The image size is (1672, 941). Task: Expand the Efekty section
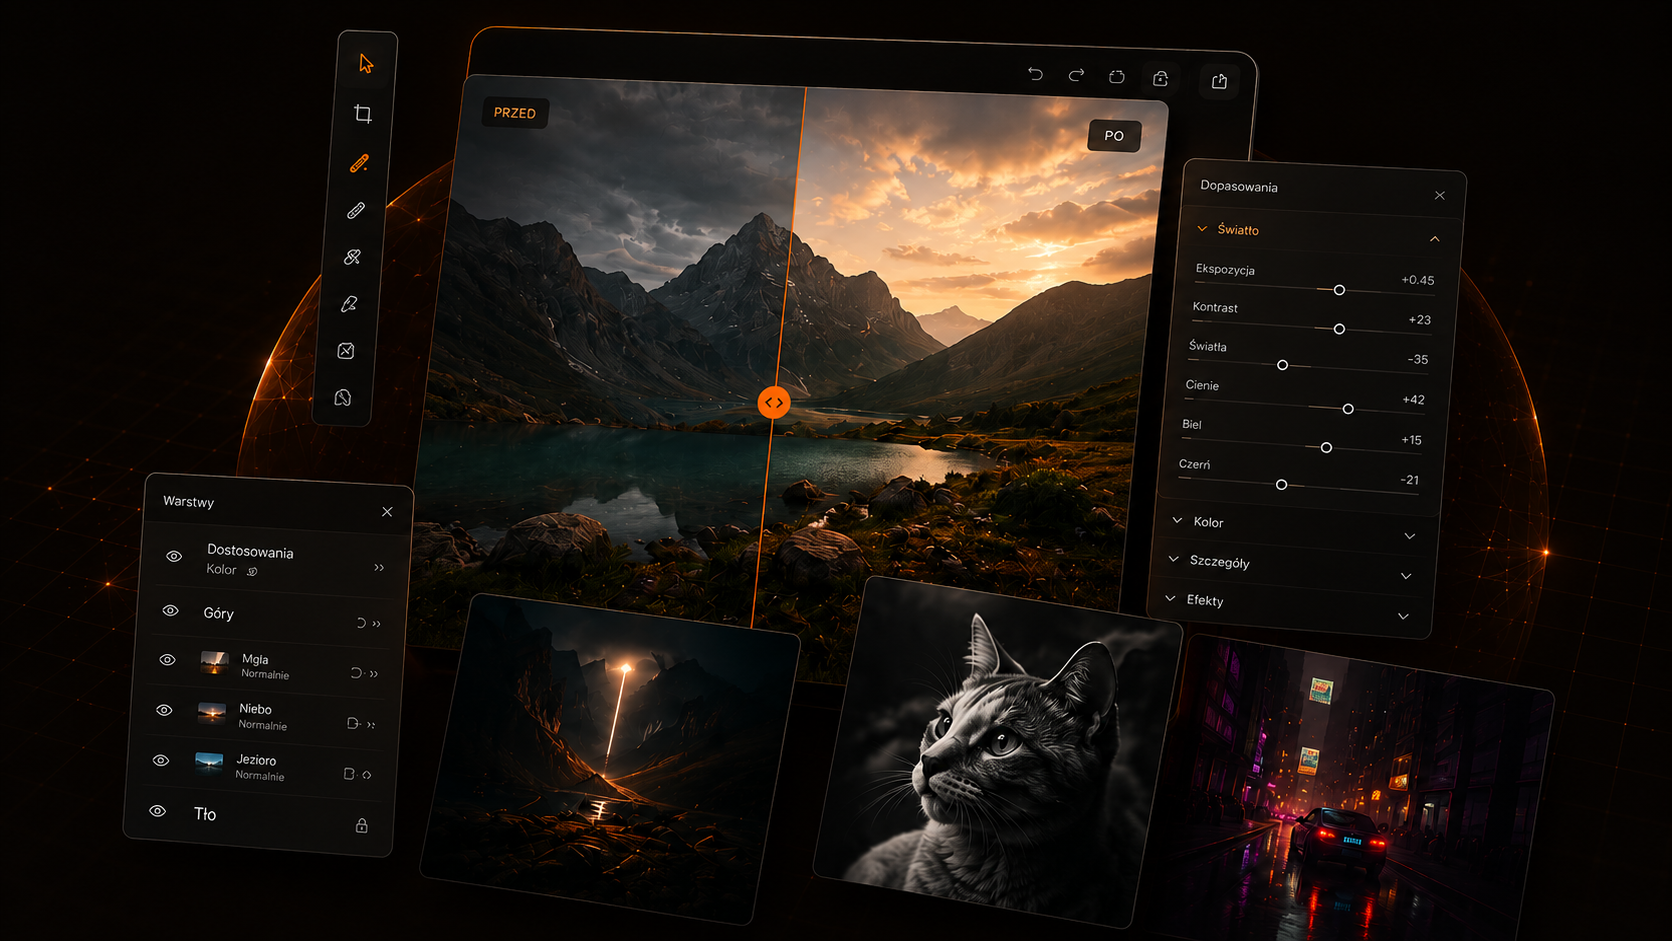pos(1403,616)
